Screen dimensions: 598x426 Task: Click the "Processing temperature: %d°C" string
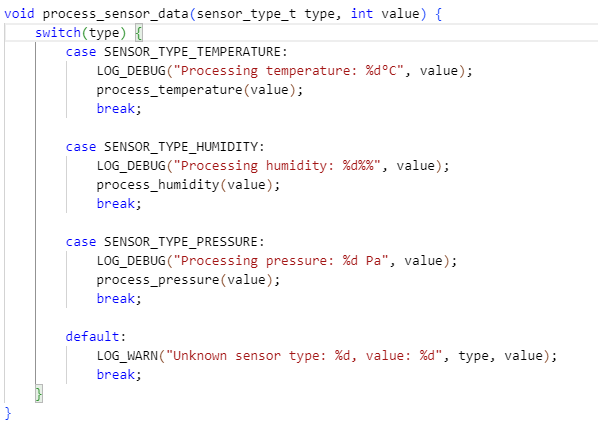pos(288,71)
